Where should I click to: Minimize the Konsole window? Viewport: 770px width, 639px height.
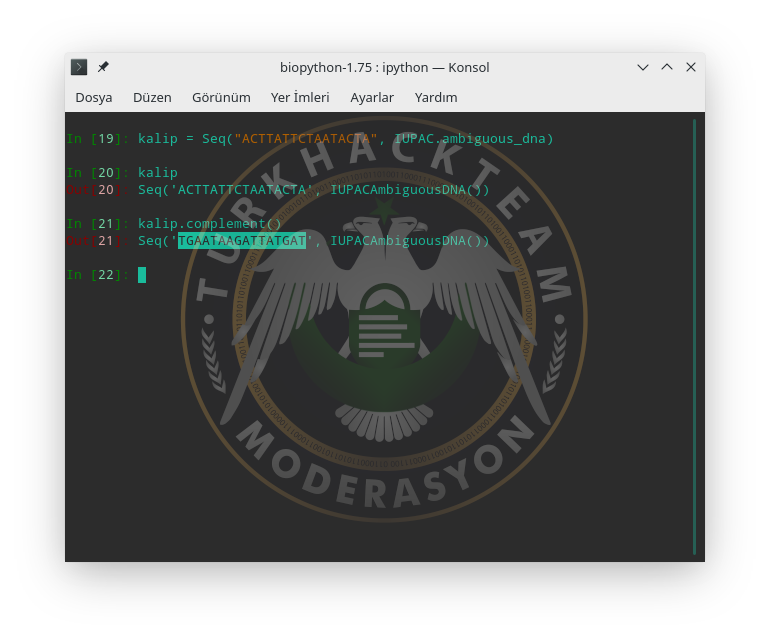point(643,67)
